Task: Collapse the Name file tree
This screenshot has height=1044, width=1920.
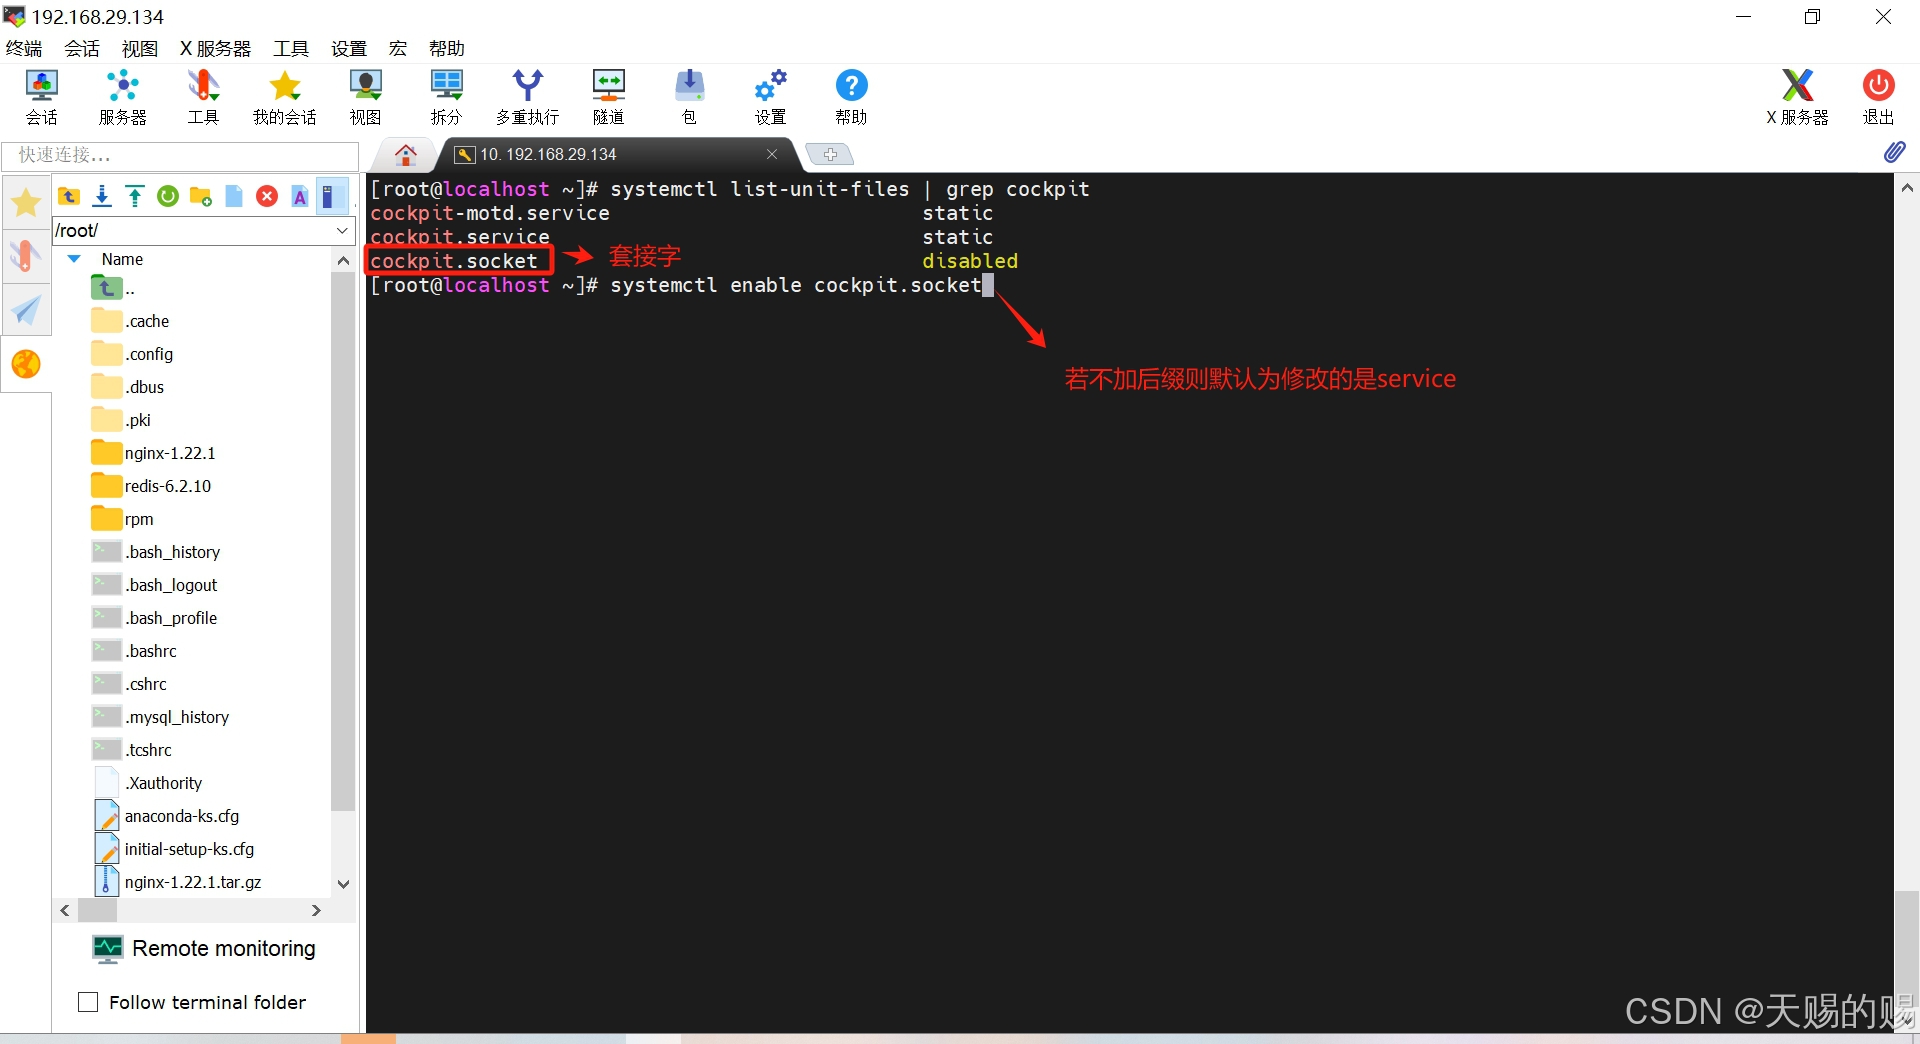Action: (x=73, y=259)
